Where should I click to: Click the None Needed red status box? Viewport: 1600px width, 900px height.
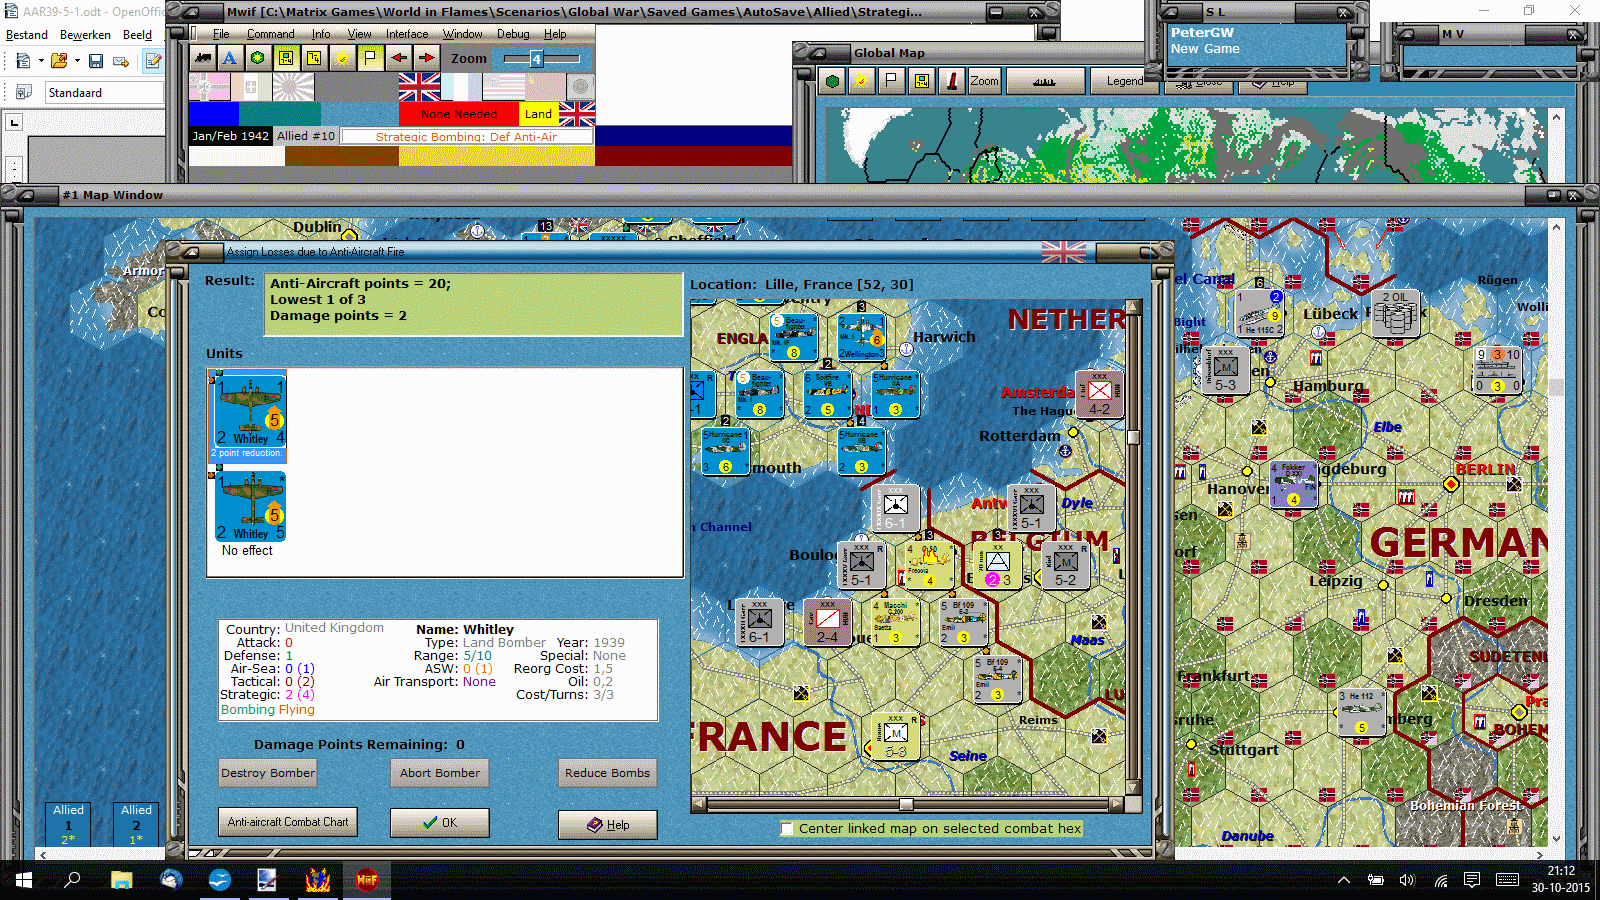458,113
